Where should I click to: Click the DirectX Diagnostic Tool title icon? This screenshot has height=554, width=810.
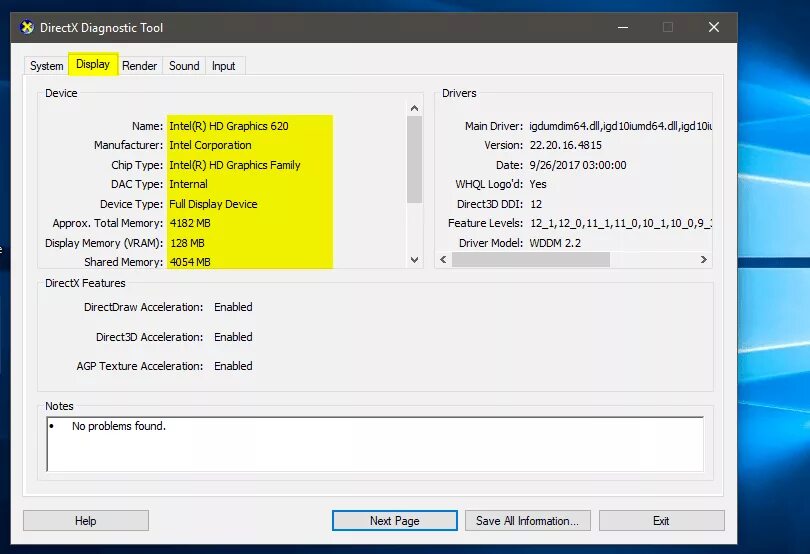(x=27, y=27)
